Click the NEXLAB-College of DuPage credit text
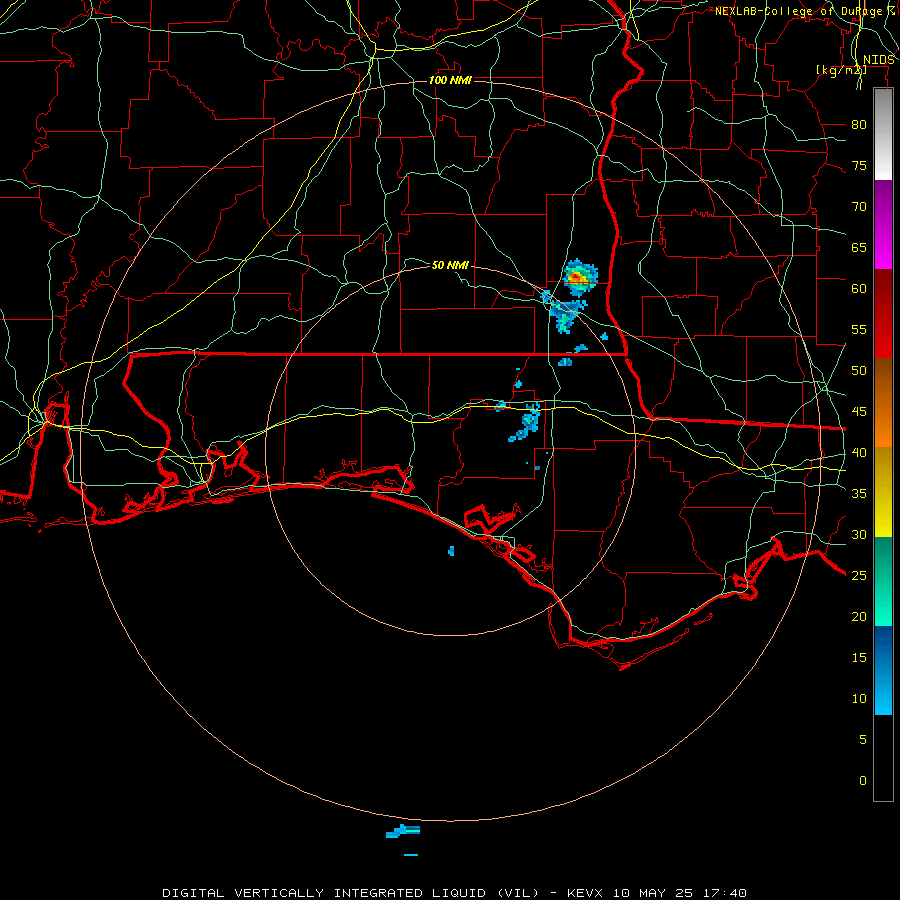 coord(805,11)
